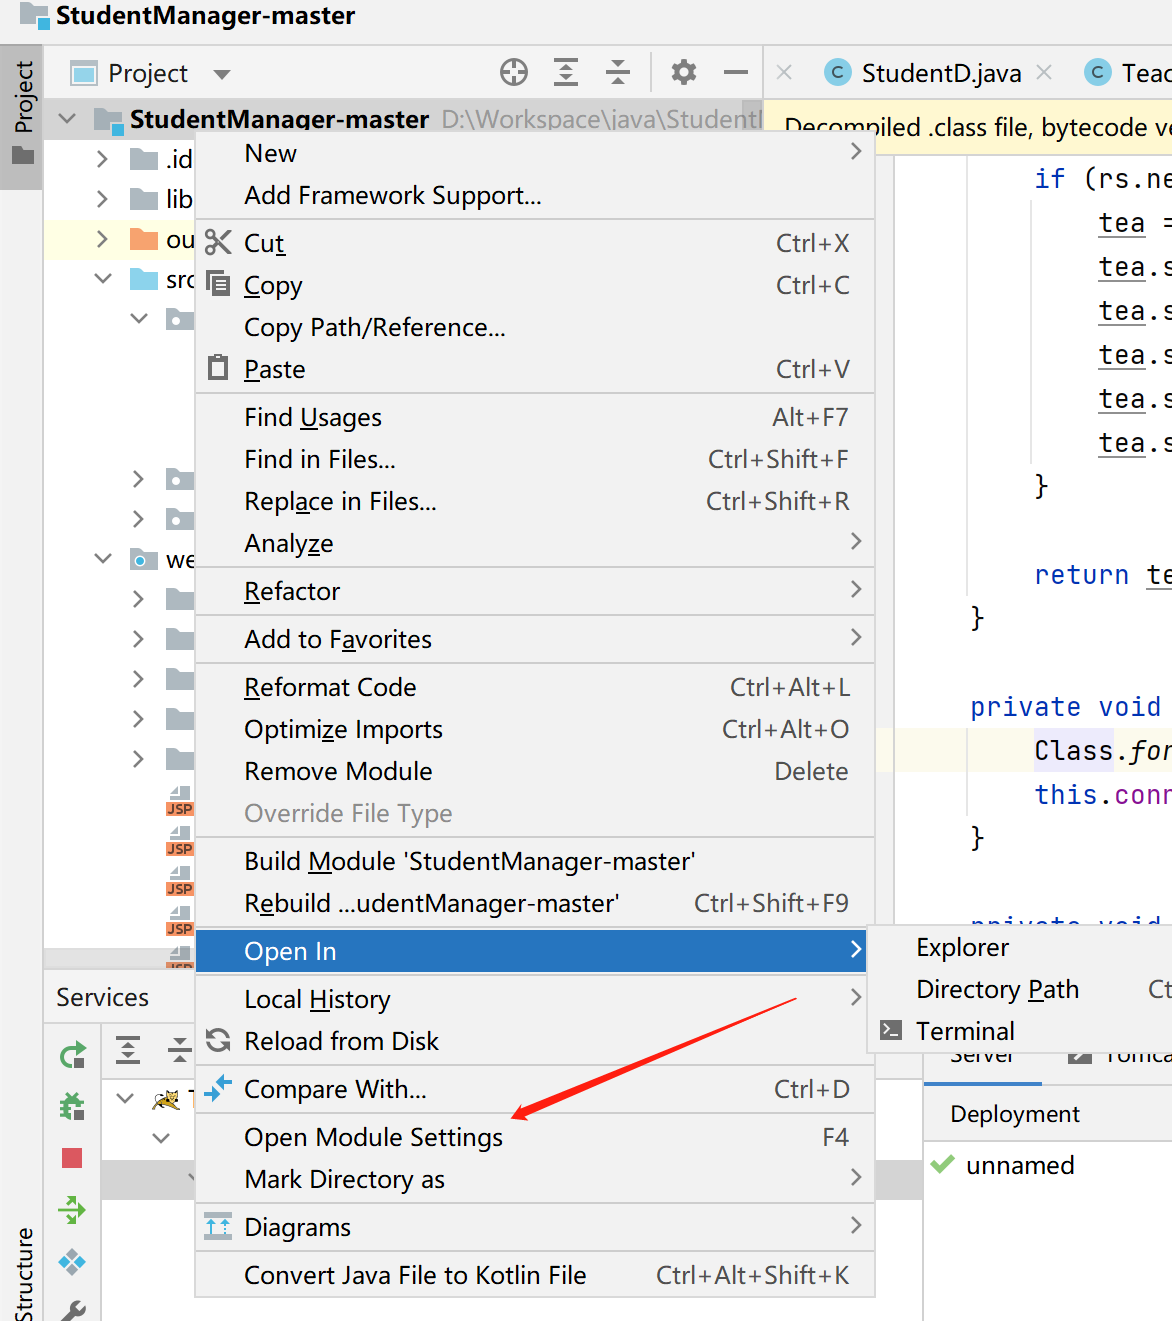Open the Project view dropdown arrow
Screen dimensions: 1172x1321
click(222, 74)
